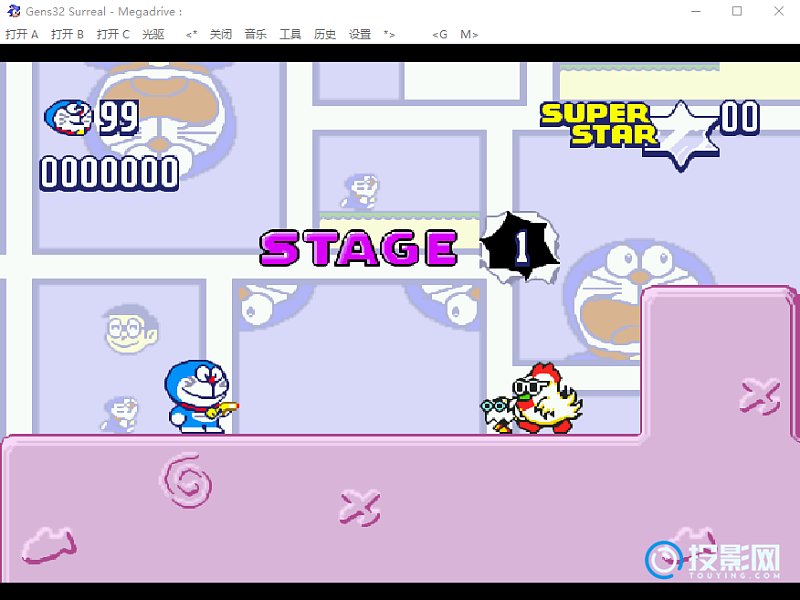Click the Doraemon player character holding gun
The image size is (800, 600).
point(201,396)
